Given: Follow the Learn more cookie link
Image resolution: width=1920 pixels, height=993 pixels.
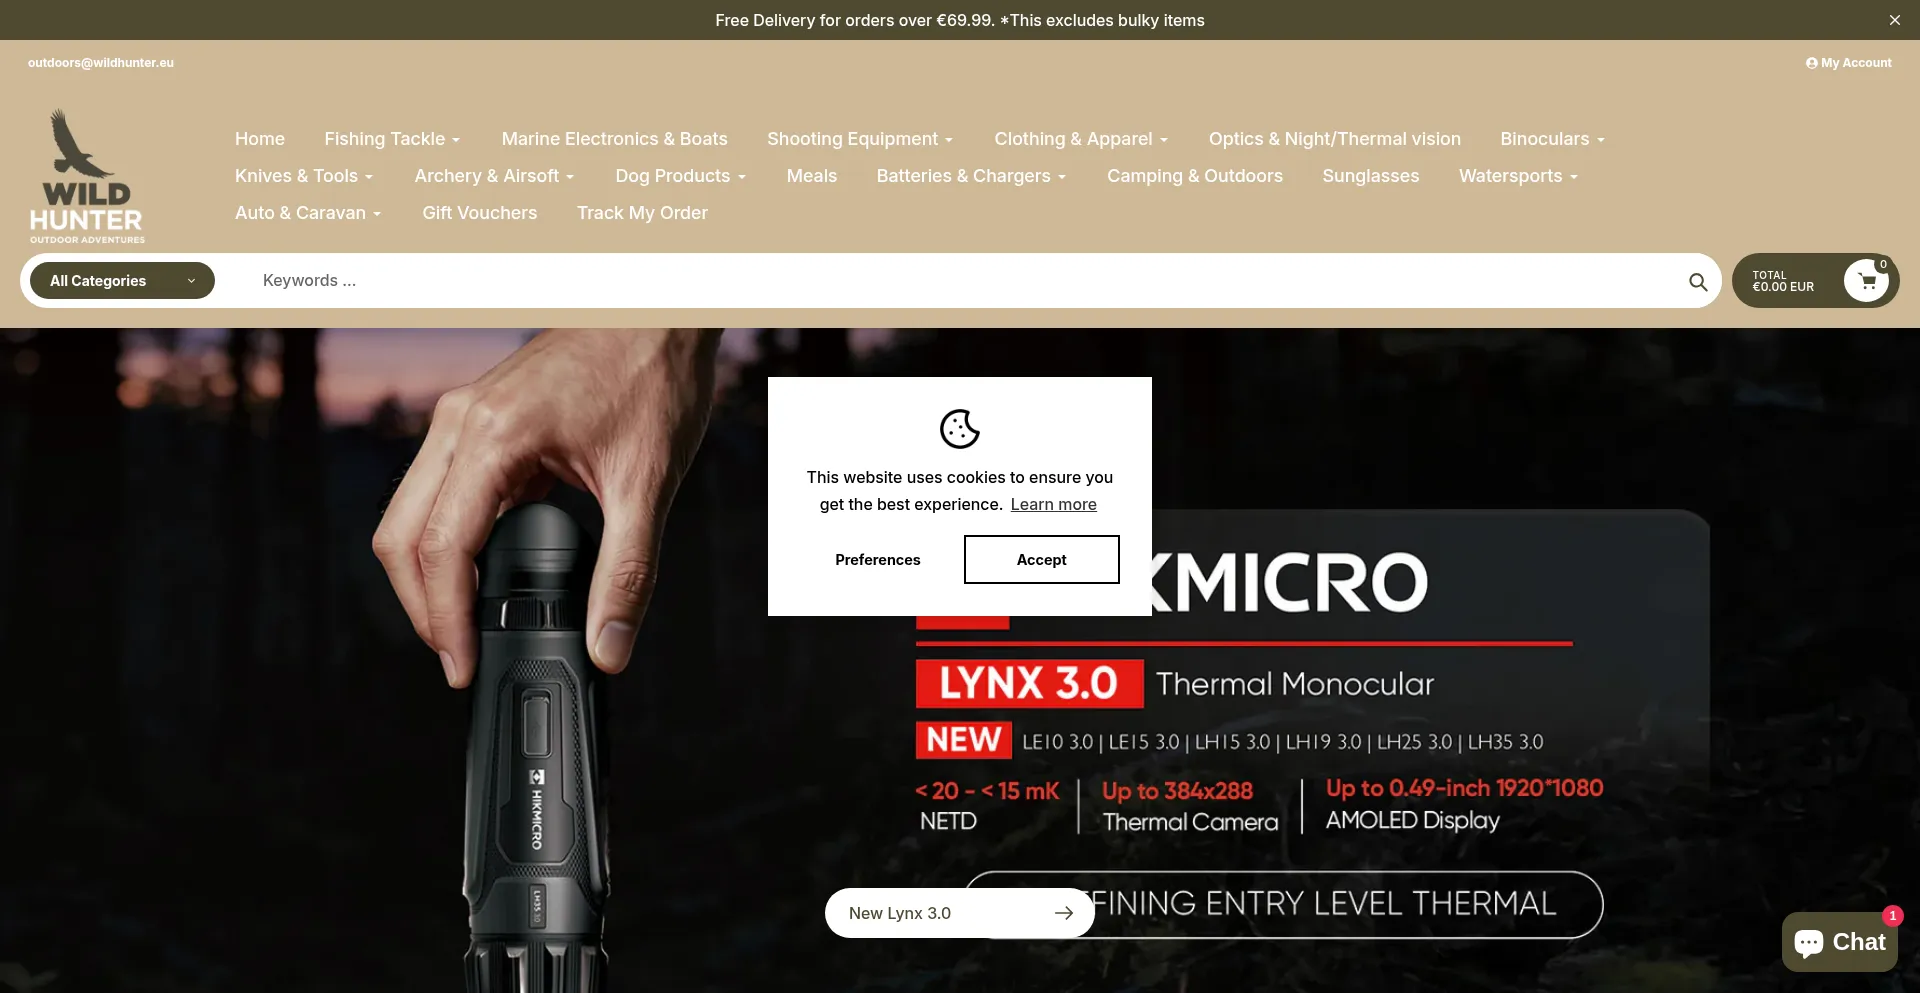Looking at the screenshot, I should pos(1054,504).
